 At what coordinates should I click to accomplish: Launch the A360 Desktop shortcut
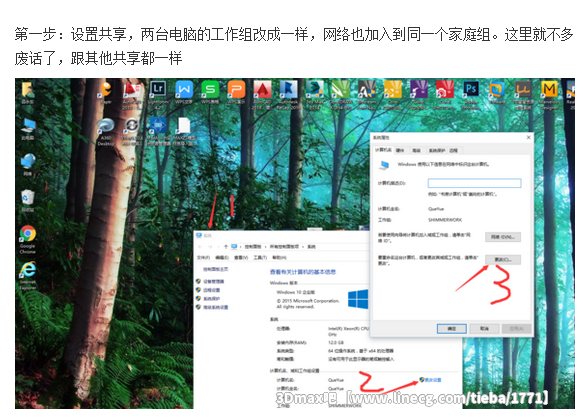(x=106, y=131)
